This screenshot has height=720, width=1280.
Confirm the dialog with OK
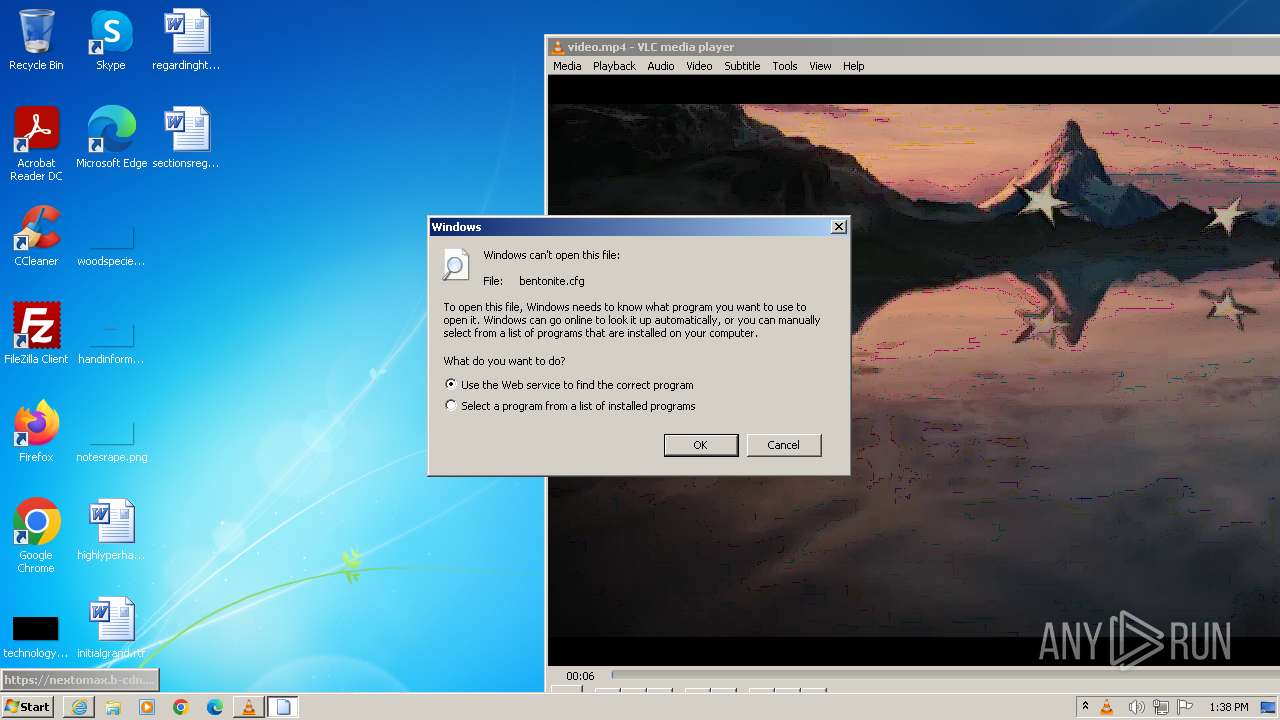click(x=701, y=445)
